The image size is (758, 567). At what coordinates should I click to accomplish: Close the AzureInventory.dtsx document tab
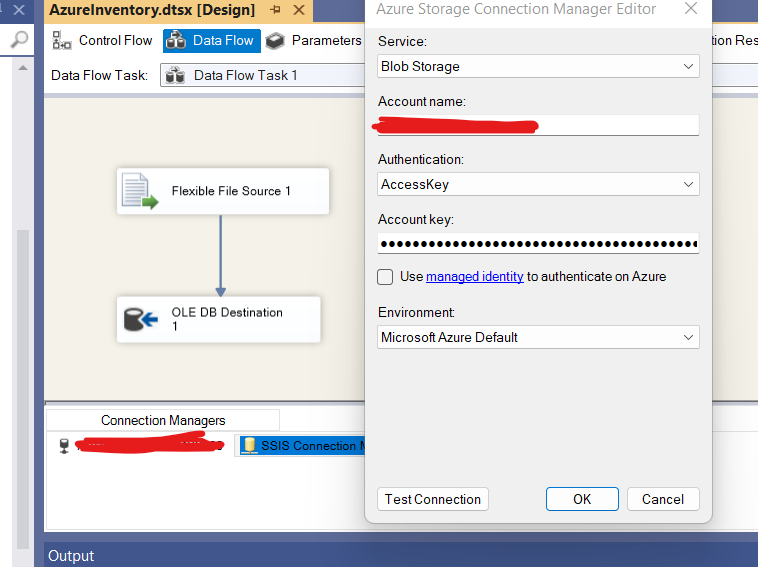tap(299, 10)
